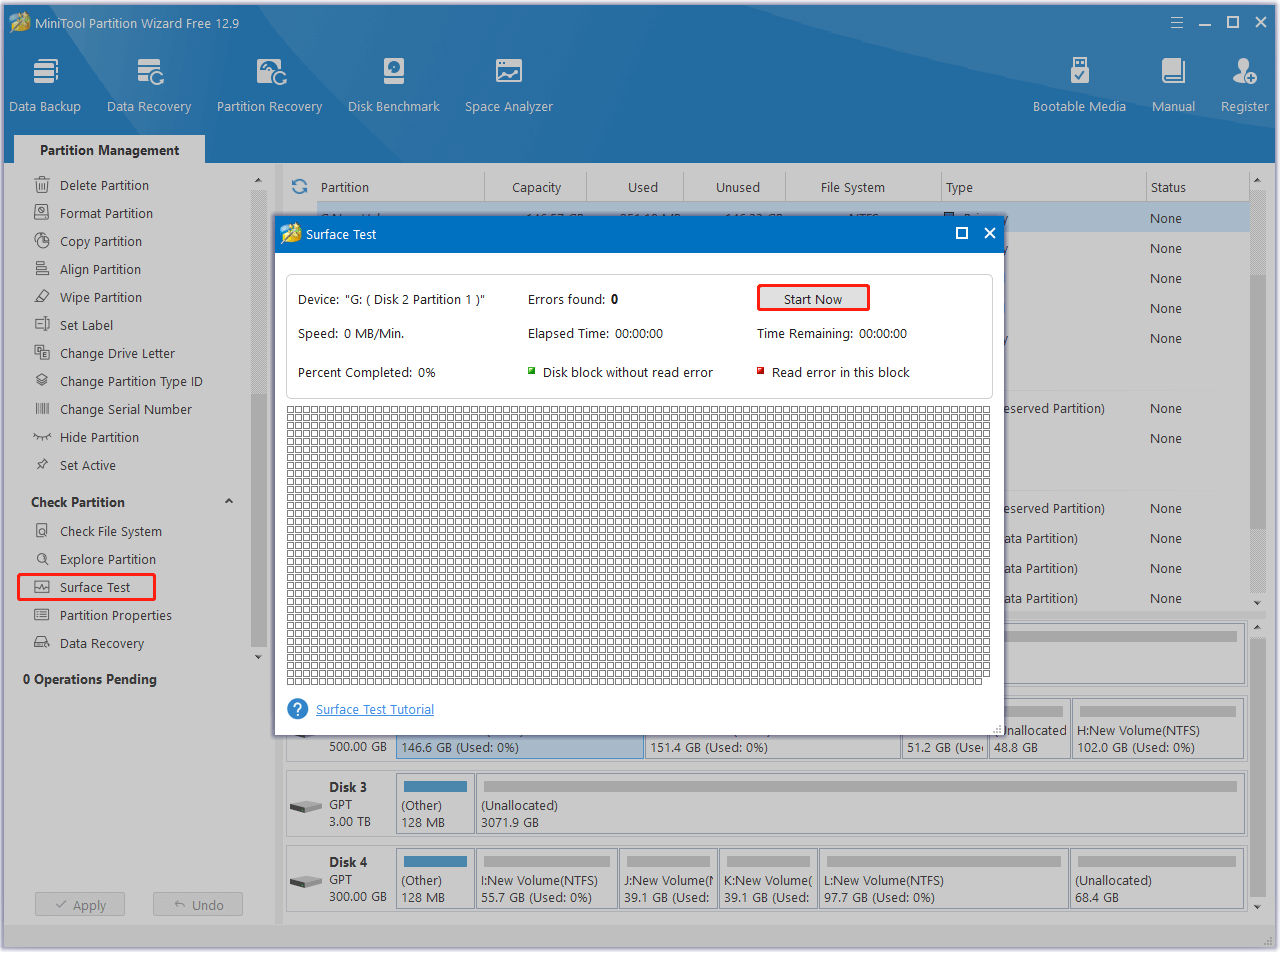Select Set Active in the sidebar
This screenshot has height=953, width=1281.
[87, 465]
